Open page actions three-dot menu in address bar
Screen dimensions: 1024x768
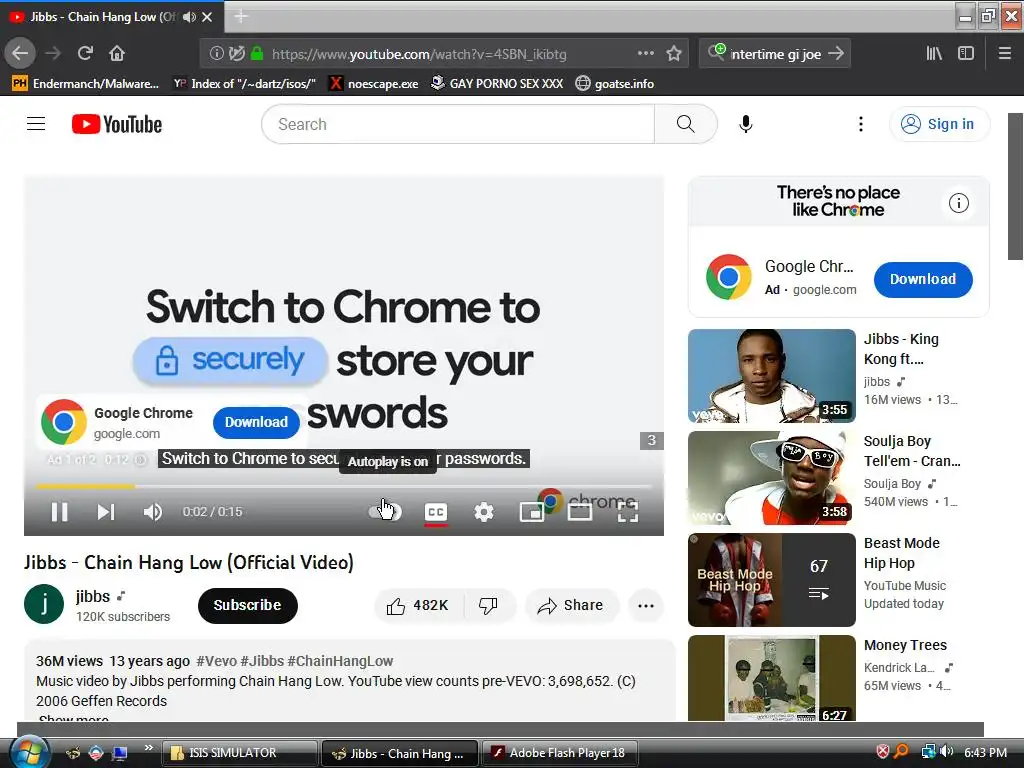[645, 54]
